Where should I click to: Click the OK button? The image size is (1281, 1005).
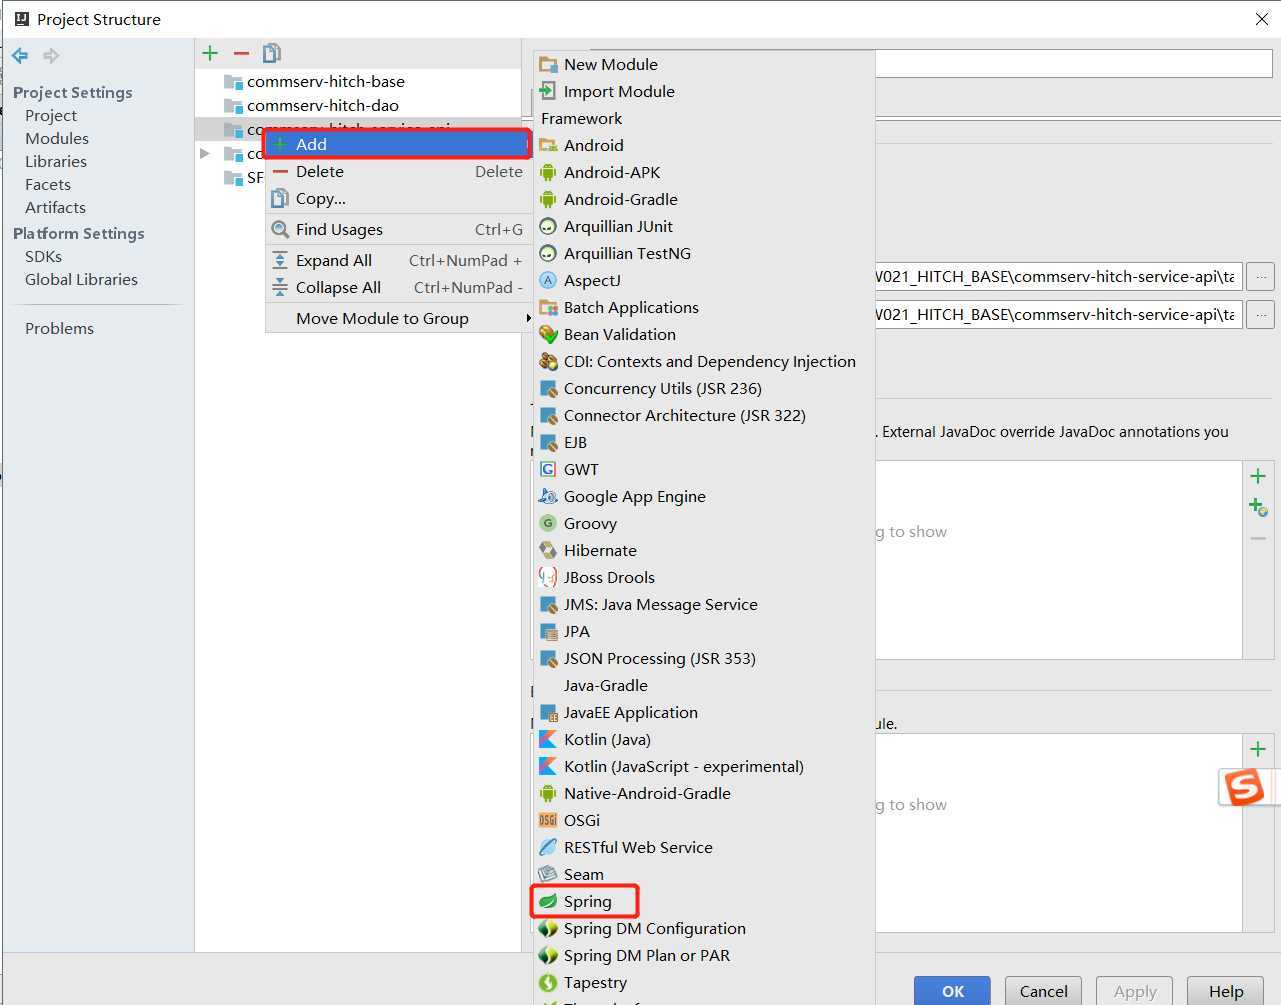click(953, 991)
